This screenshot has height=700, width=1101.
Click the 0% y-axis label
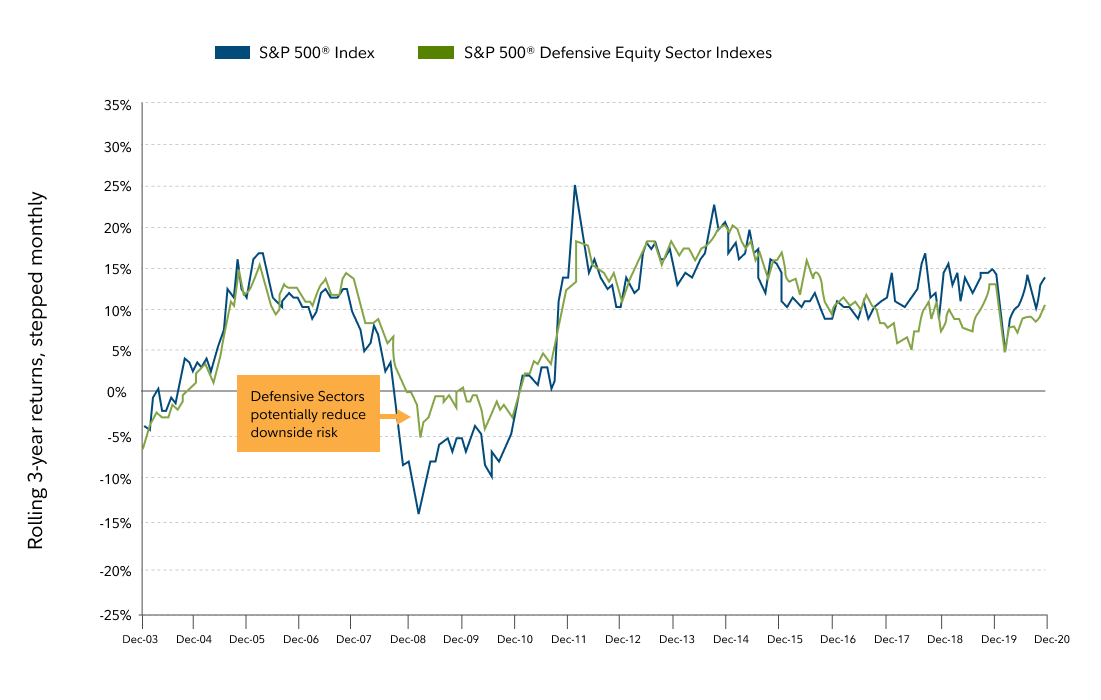pyautogui.click(x=122, y=392)
